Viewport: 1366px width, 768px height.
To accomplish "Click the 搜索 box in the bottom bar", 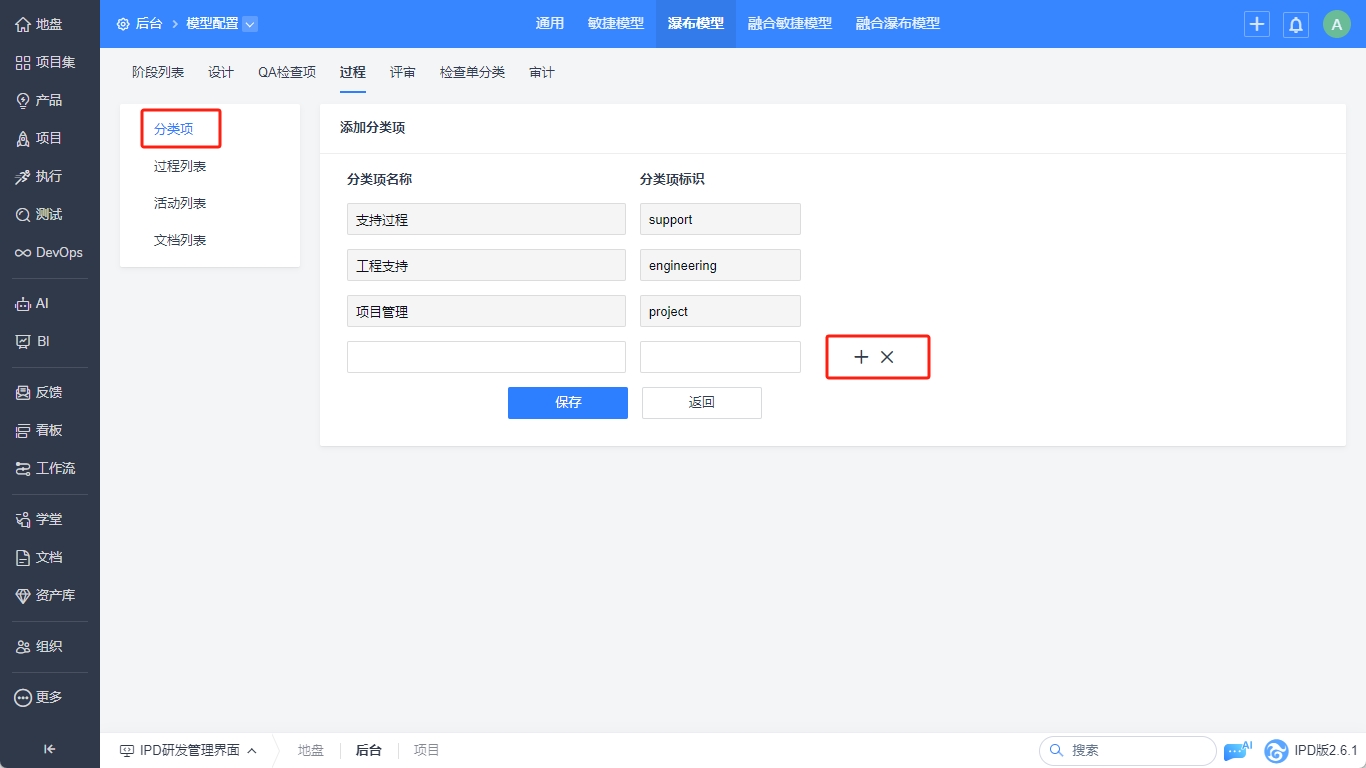I will point(1128,750).
